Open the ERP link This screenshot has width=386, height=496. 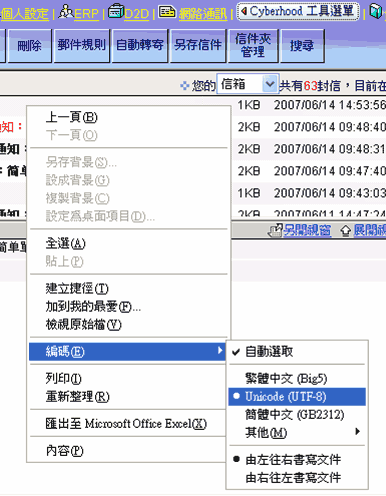click(x=86, y=14)
